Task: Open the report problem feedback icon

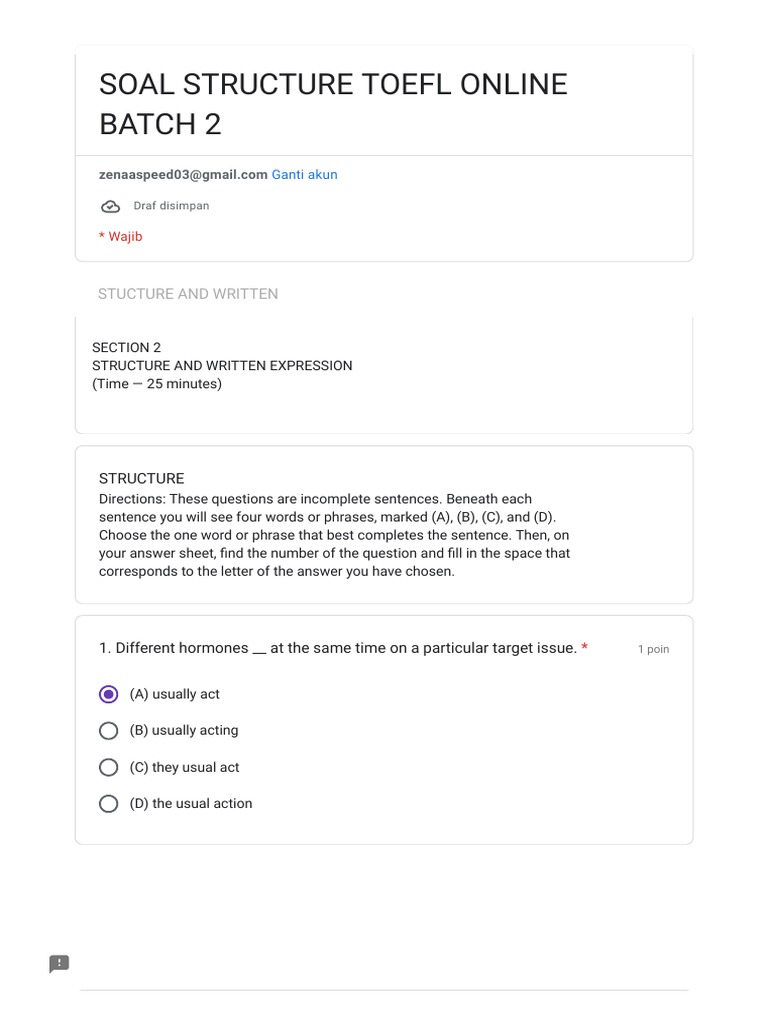Action: pyautogui.click(x=59, y=964)
